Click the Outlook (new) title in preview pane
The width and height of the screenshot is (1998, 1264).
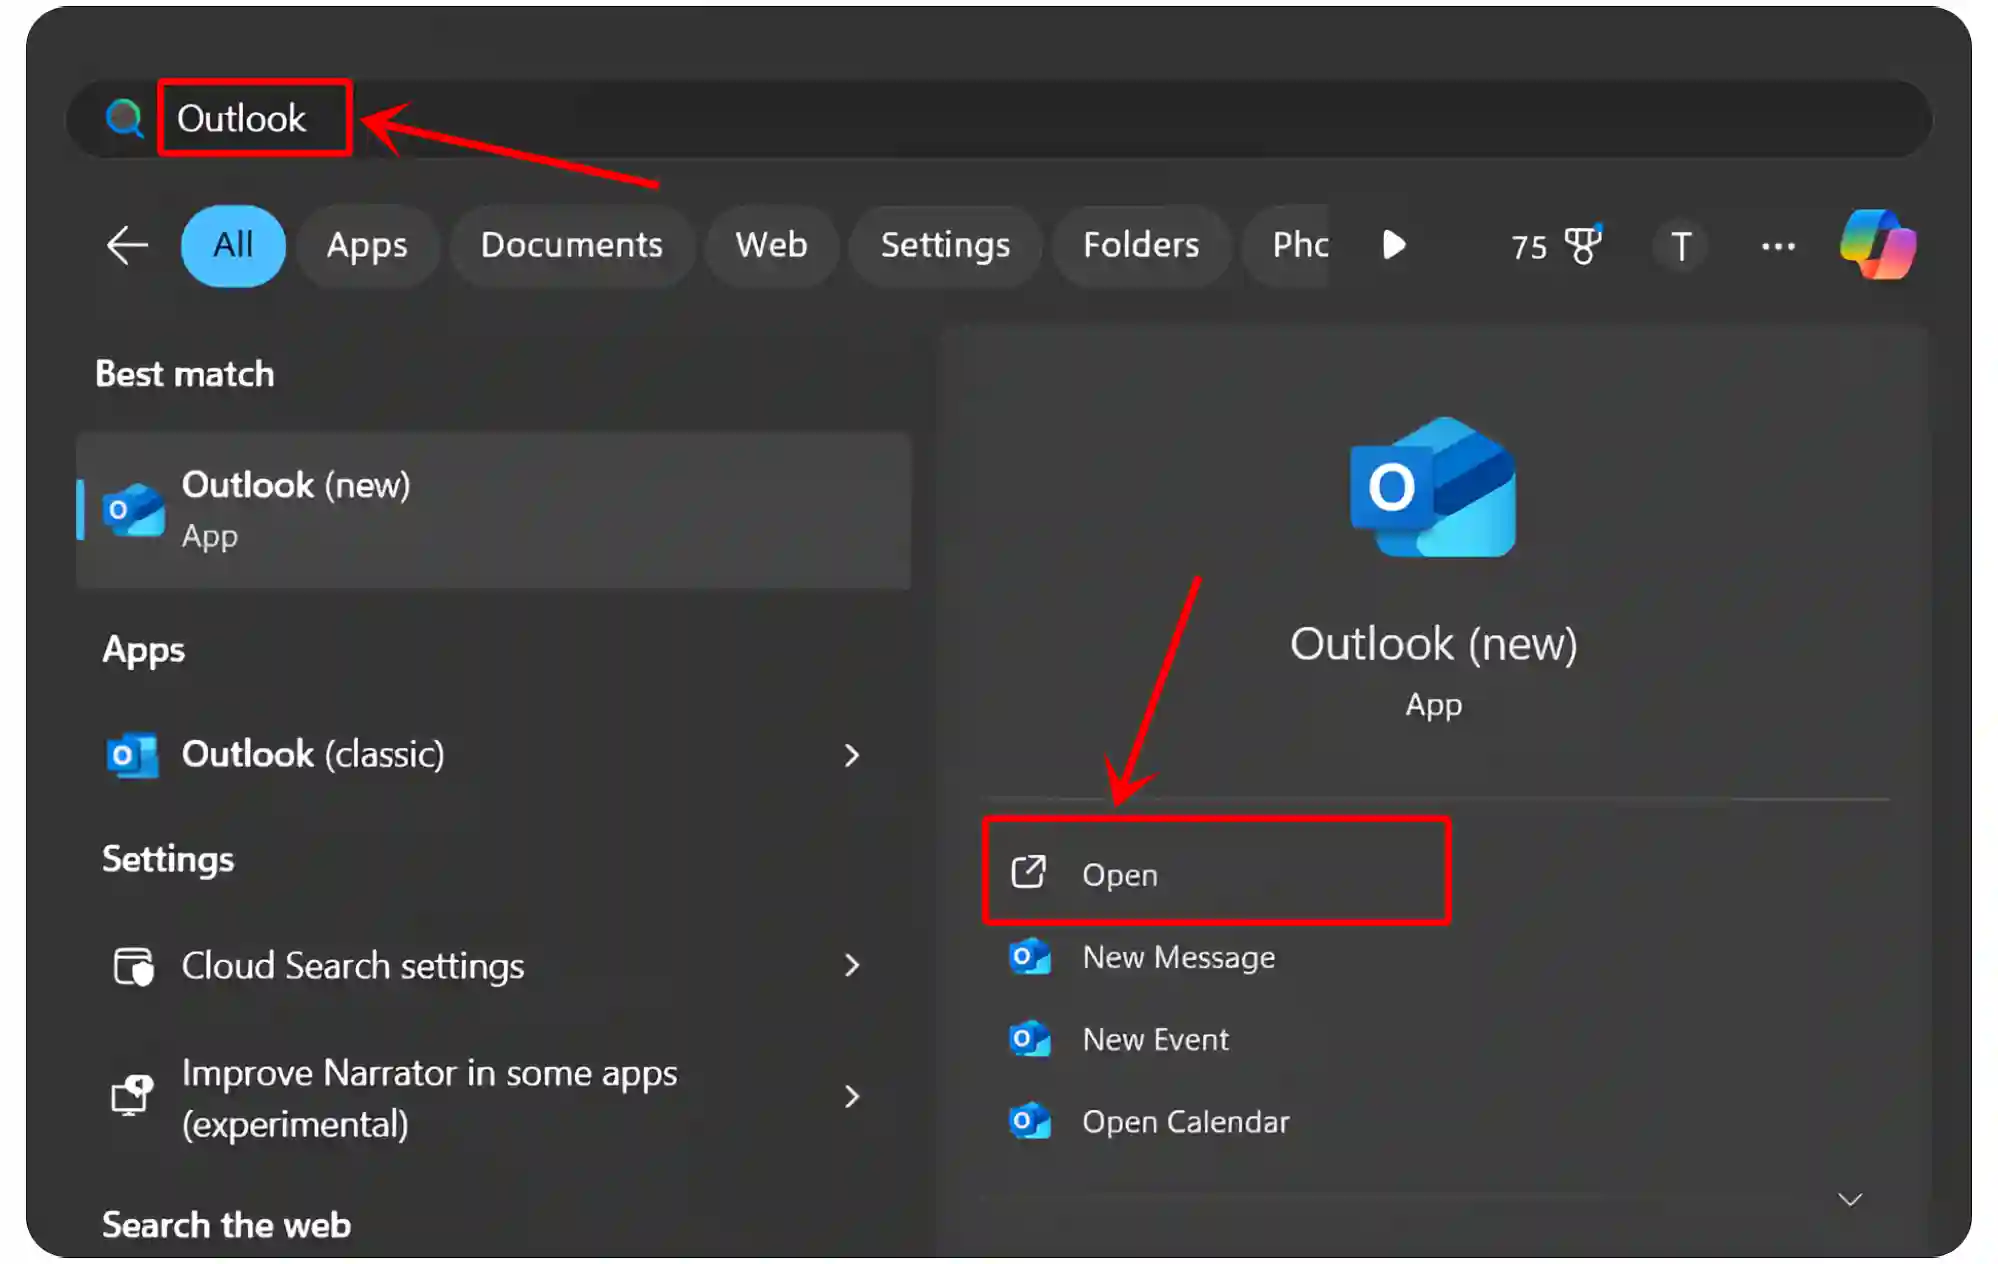click(x=1433, y=643)
